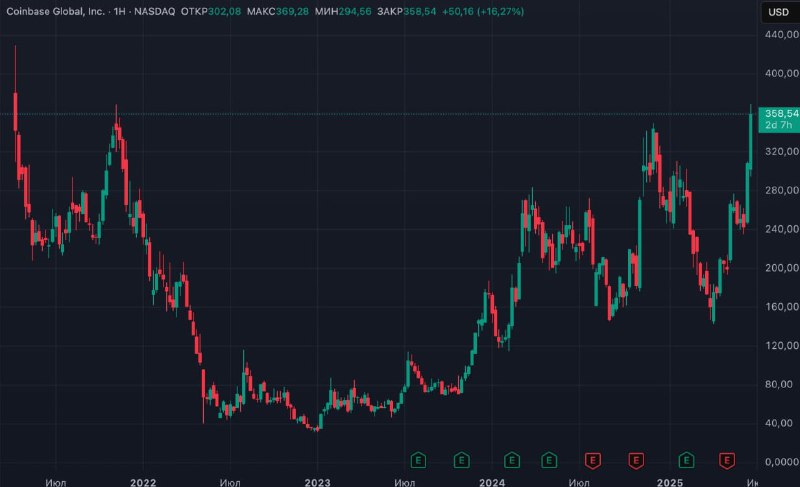
Task: Open the USD currency selector
Action: pyautogui.click(x=780, y=12)
